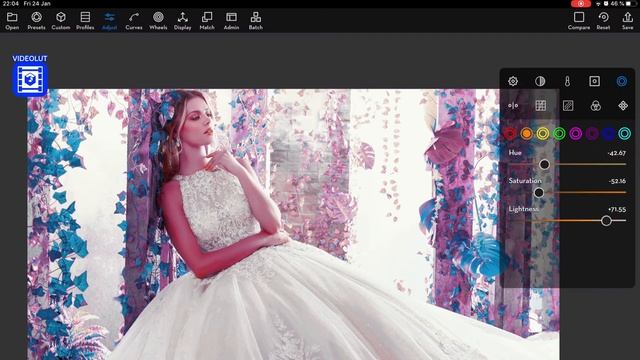Open the Admin panel
640x360 pixels.
coord(231,21)
